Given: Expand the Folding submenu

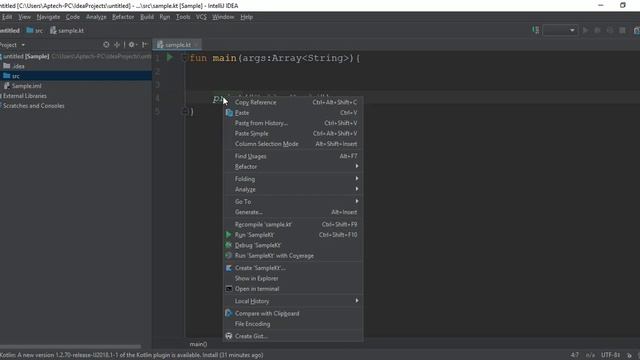Looking at the screenshot, I should pyautogui.click(x=293, y=179).
